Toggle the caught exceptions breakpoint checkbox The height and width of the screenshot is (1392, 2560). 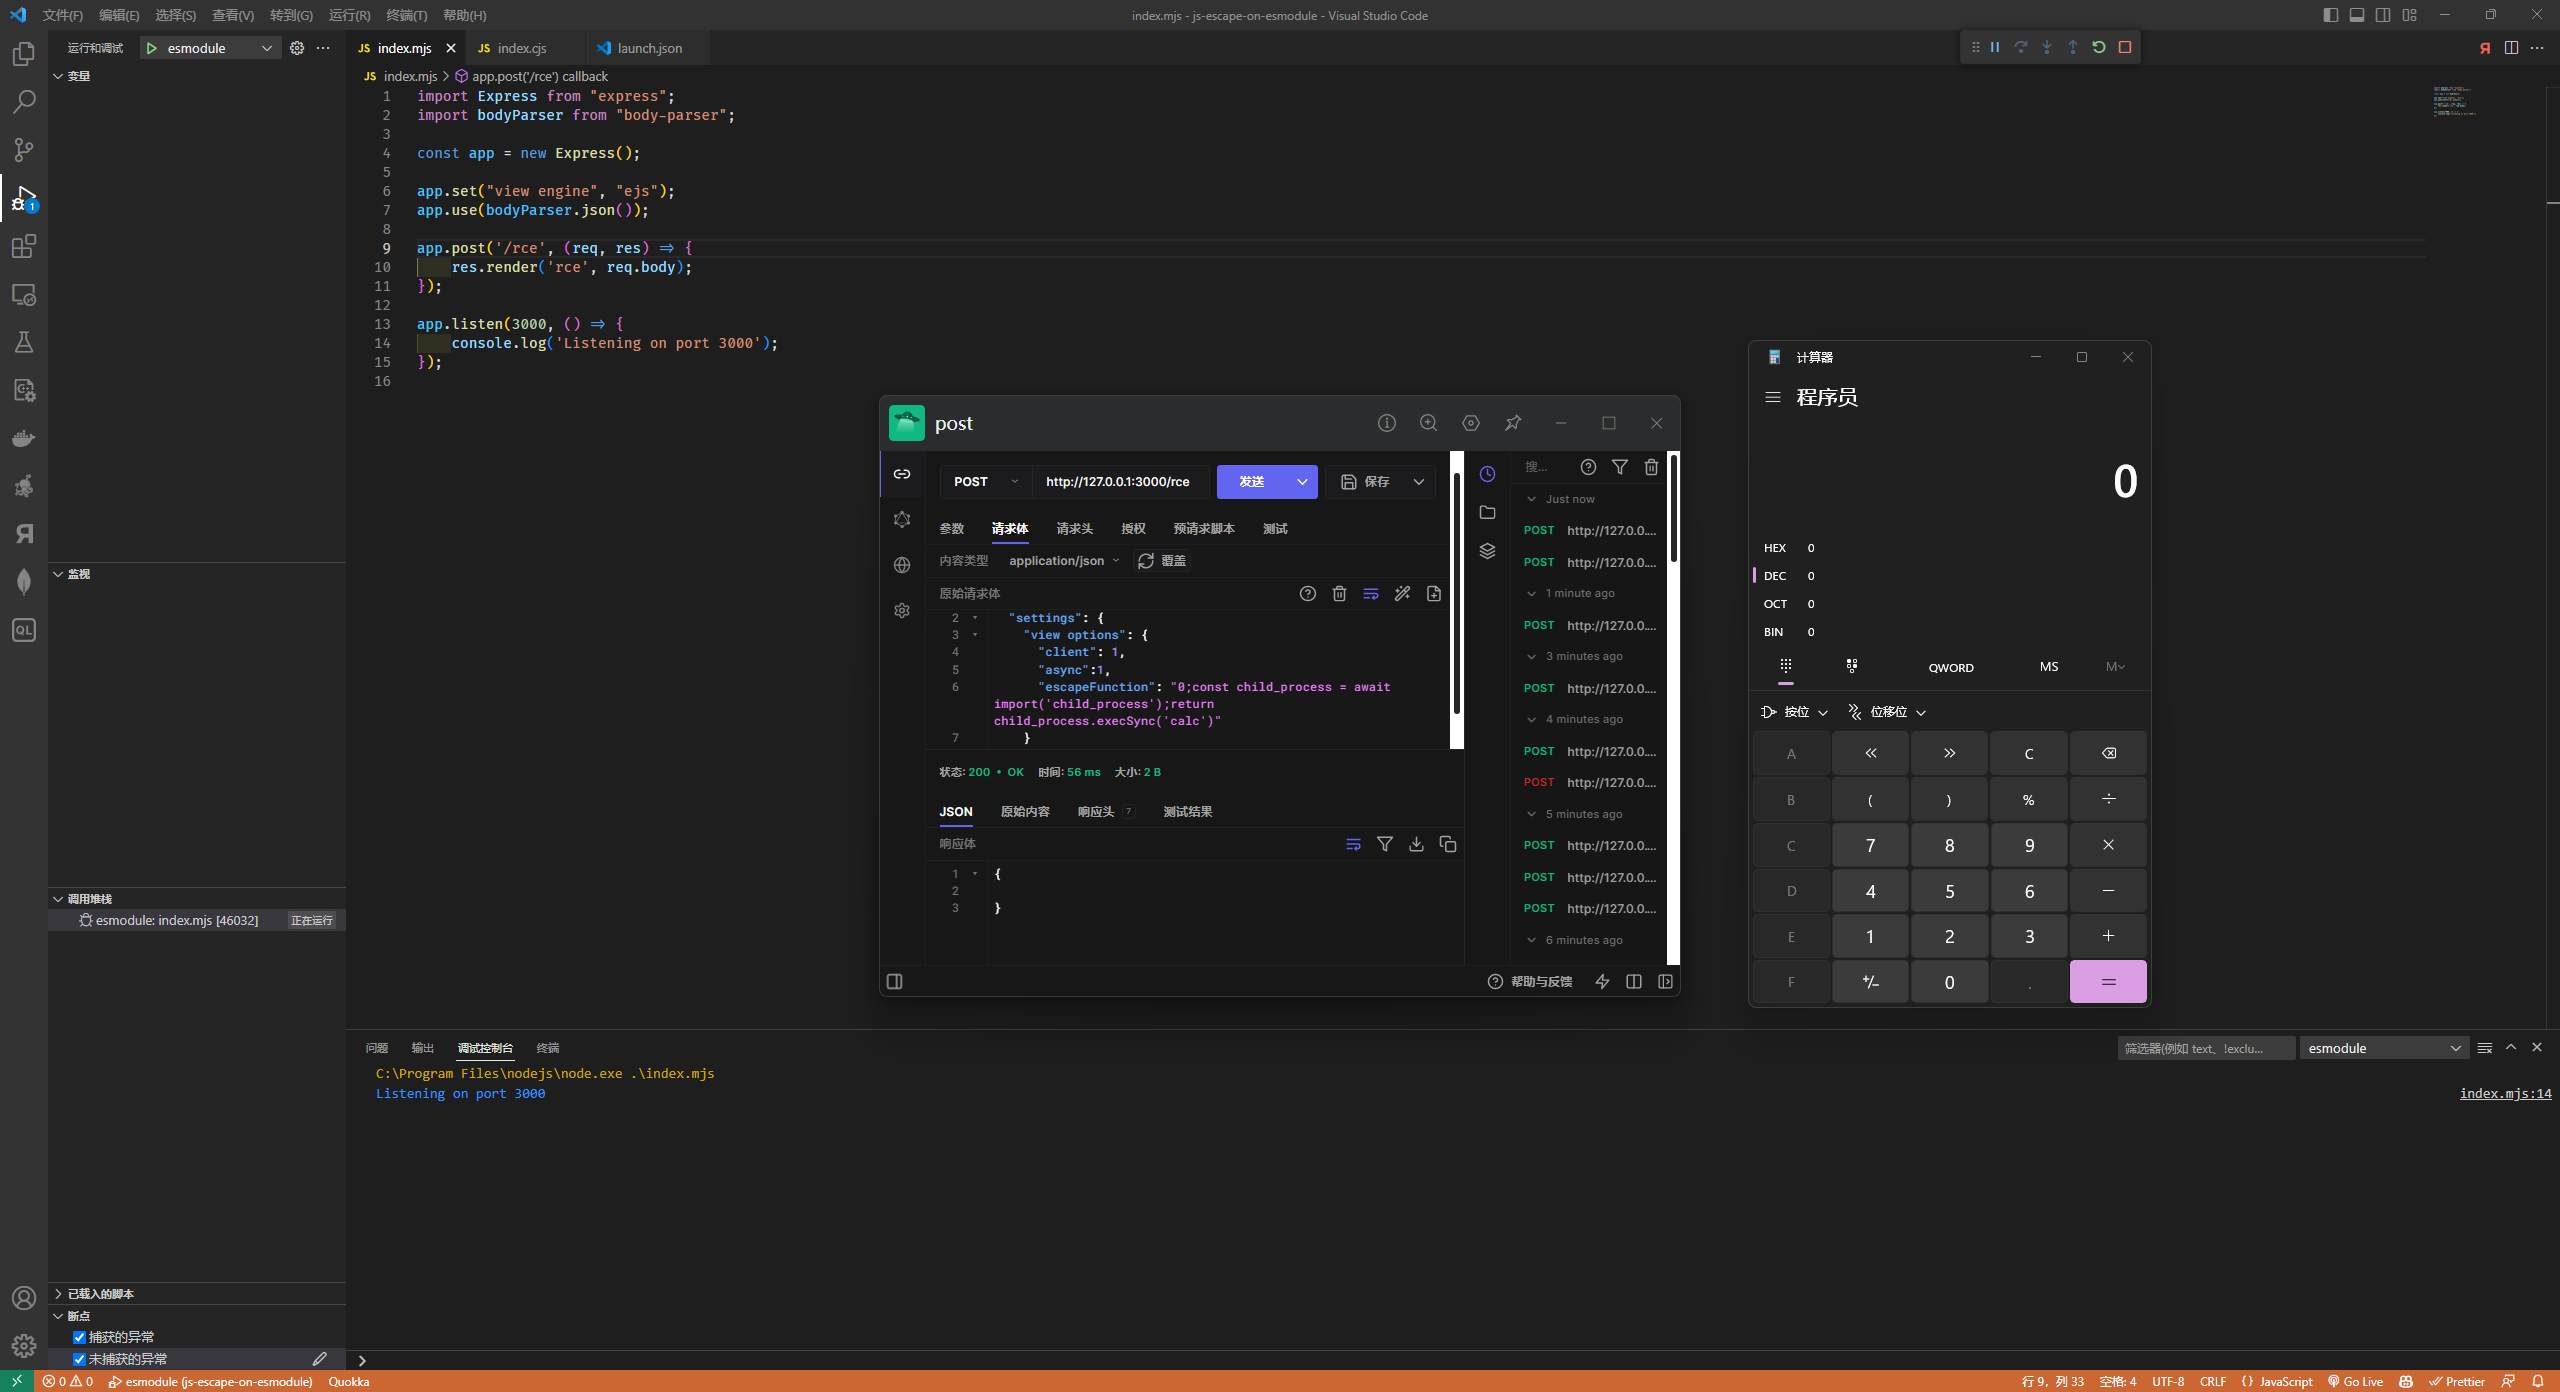point(79,1337)
